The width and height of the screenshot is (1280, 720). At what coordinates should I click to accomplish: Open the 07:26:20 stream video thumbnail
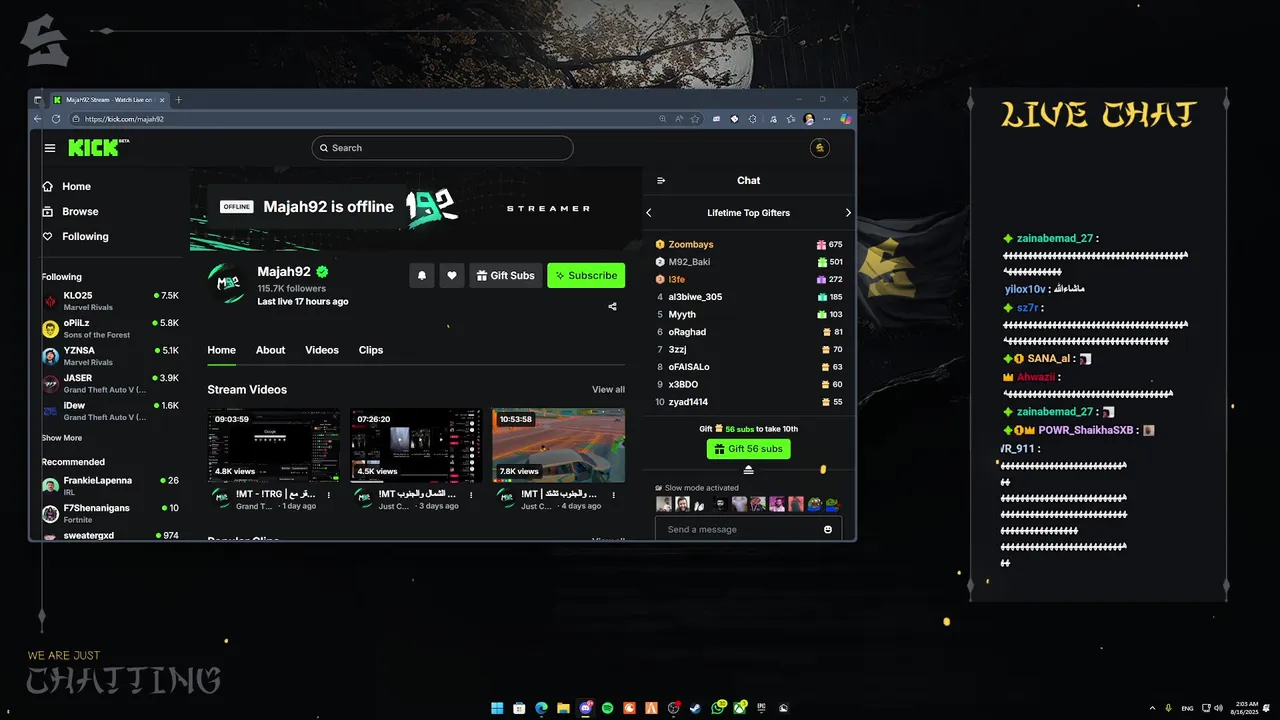pyautogui.click(x=416, y=445)
